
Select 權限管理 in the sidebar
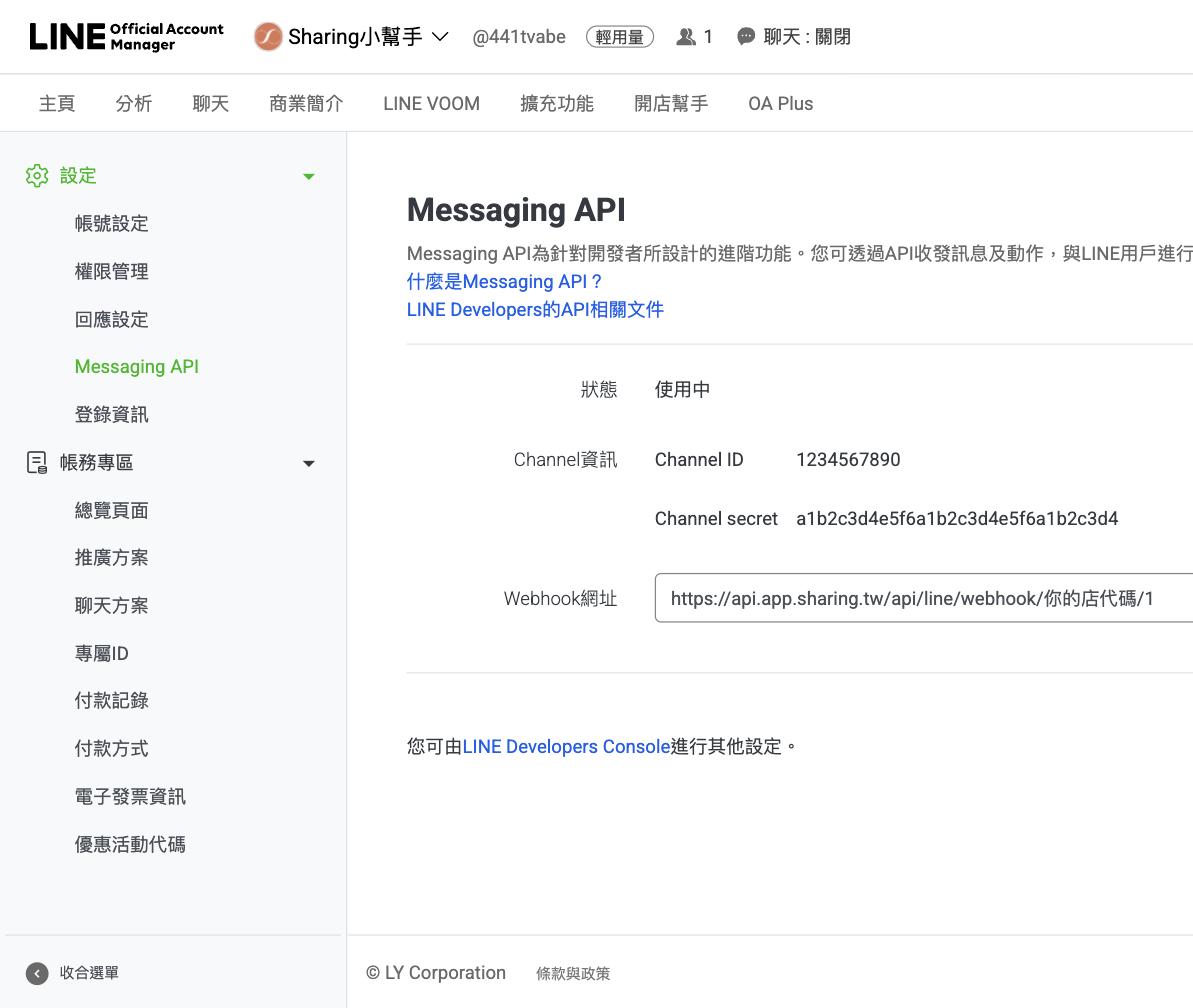[x=111, y=272]
